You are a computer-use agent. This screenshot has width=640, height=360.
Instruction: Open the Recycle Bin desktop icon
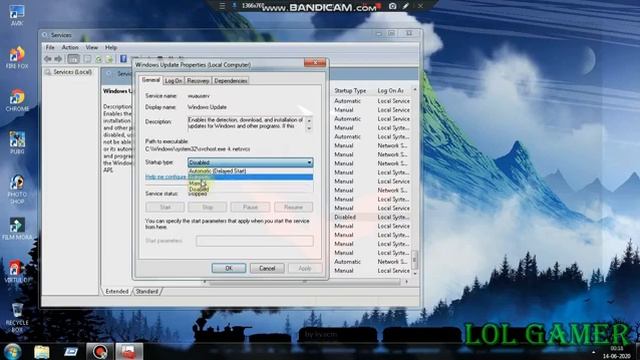pos(17,318)
